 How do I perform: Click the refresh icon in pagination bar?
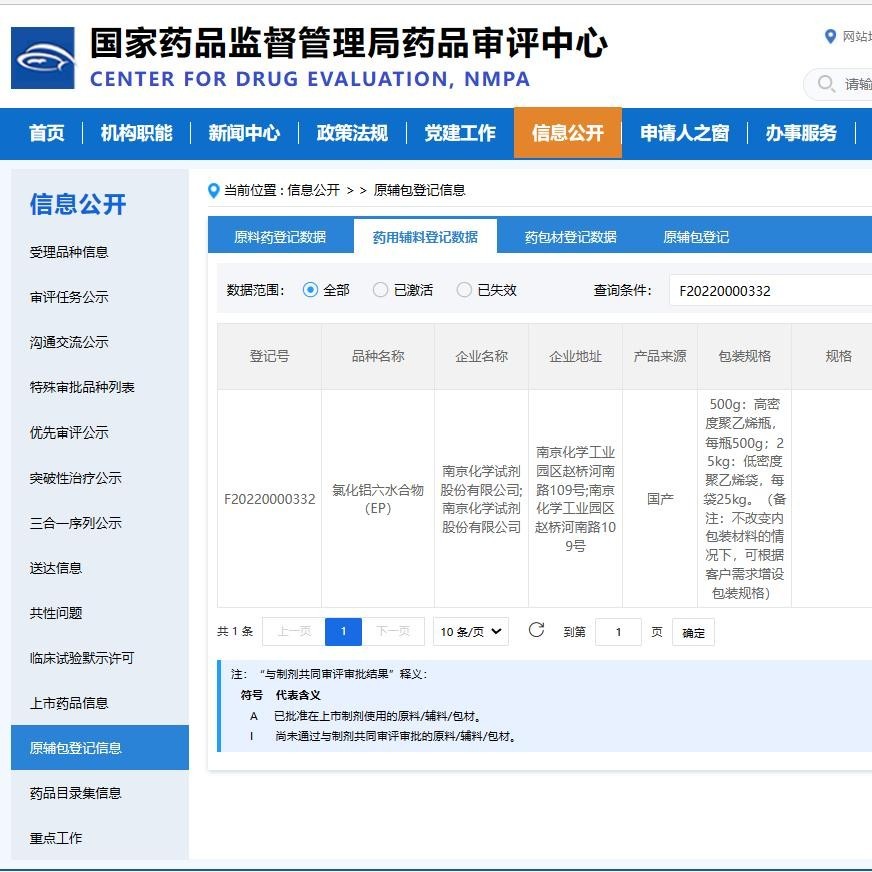point(536,630)
